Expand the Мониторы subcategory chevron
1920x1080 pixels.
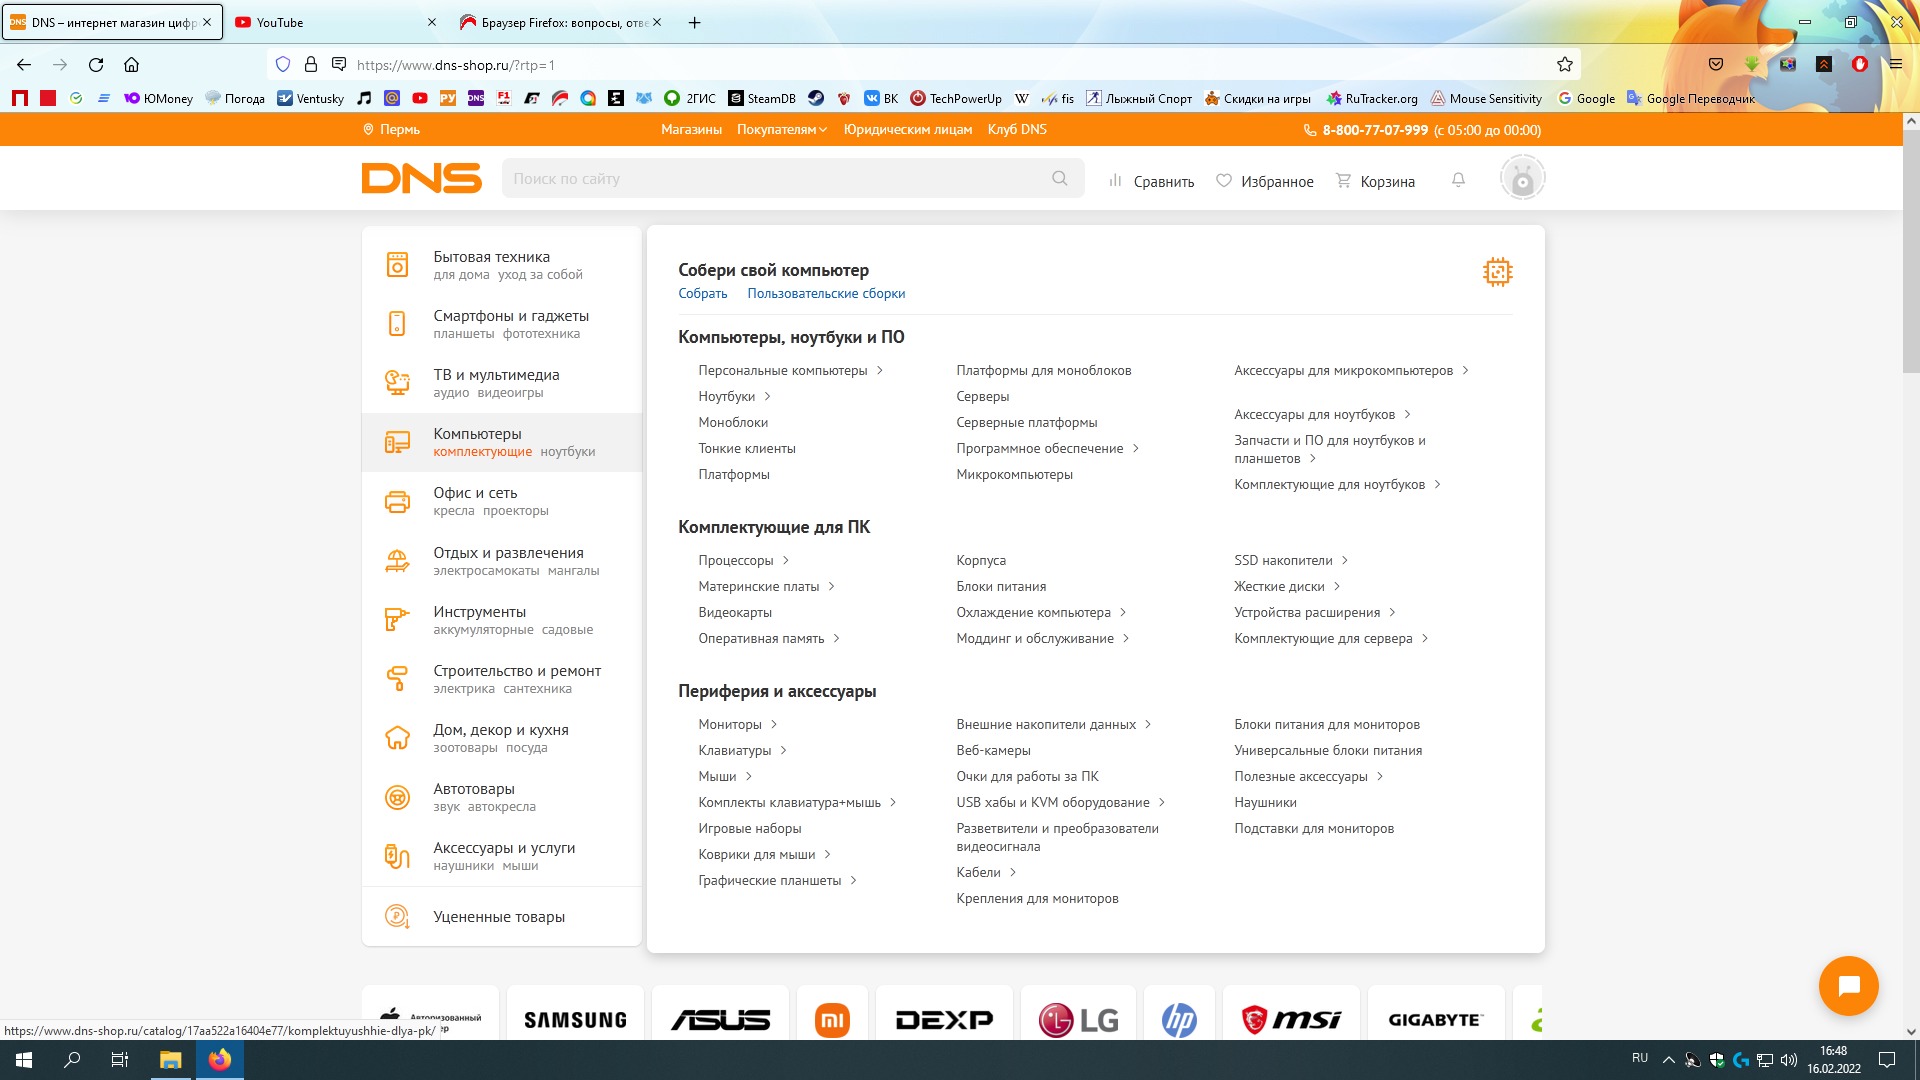point(774,725)
